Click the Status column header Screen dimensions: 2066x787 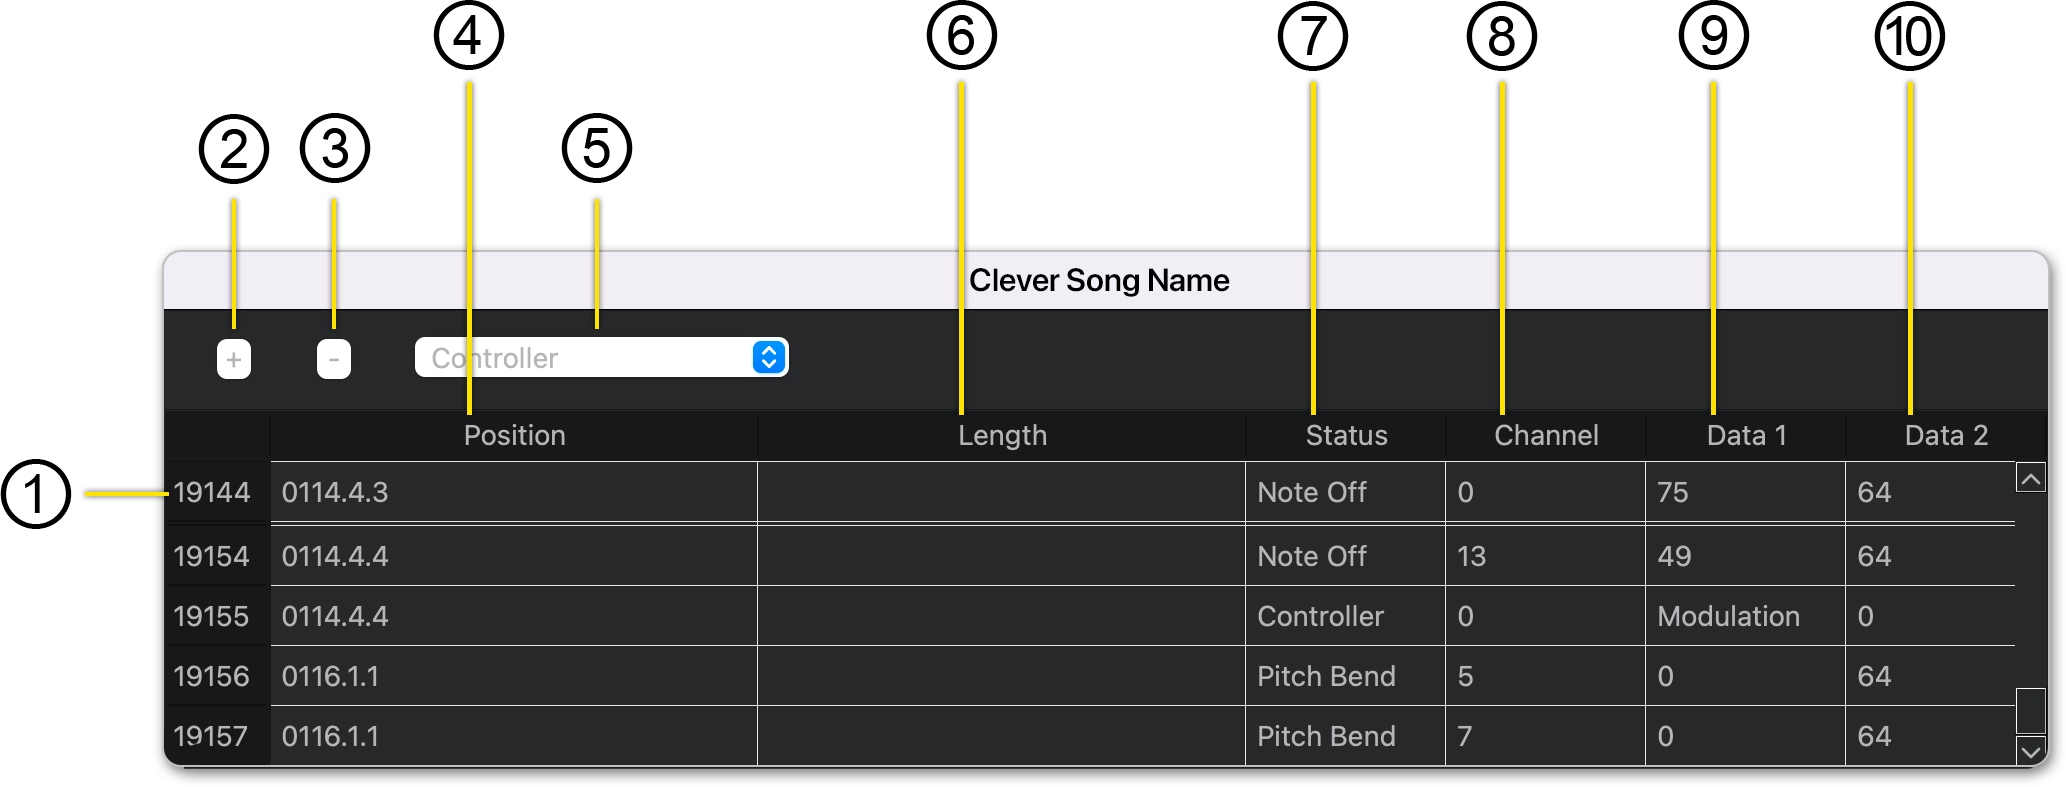tap(1346, 436)
